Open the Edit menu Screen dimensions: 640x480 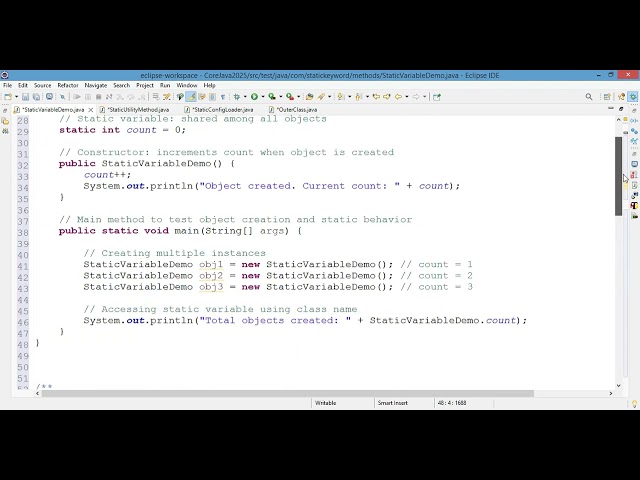[23, 85]
